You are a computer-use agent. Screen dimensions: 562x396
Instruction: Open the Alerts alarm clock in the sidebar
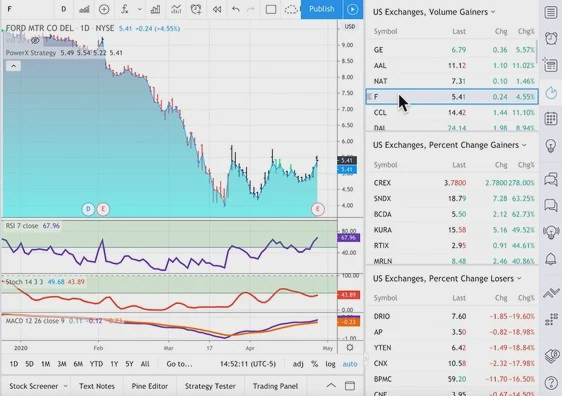tap(551, 38)
